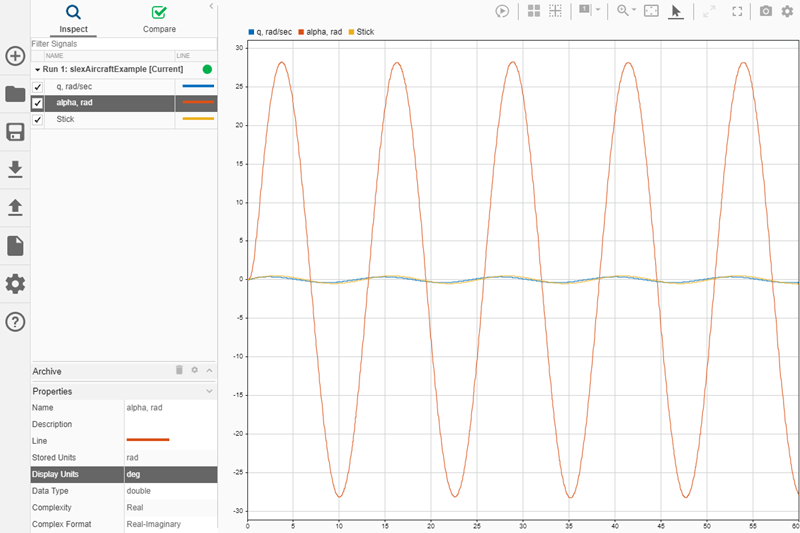
Task: Open Preferences via the sidebar gear icon
Action: pyautogui.click(x=15, y=284)
